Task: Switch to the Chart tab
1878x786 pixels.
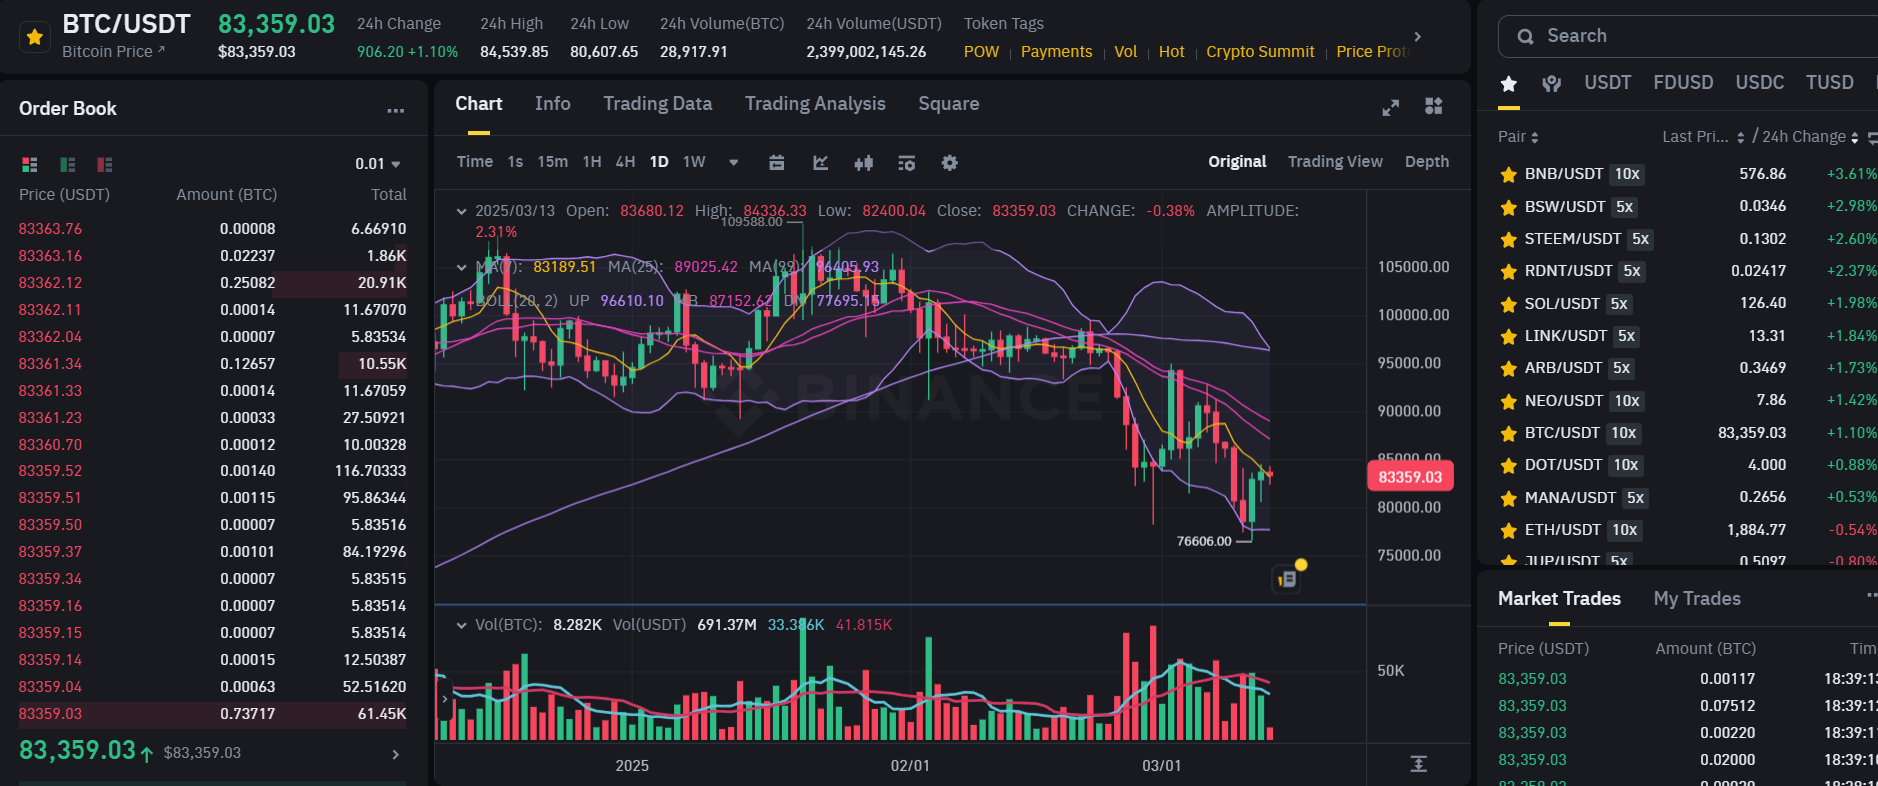Action: [479, 104]
